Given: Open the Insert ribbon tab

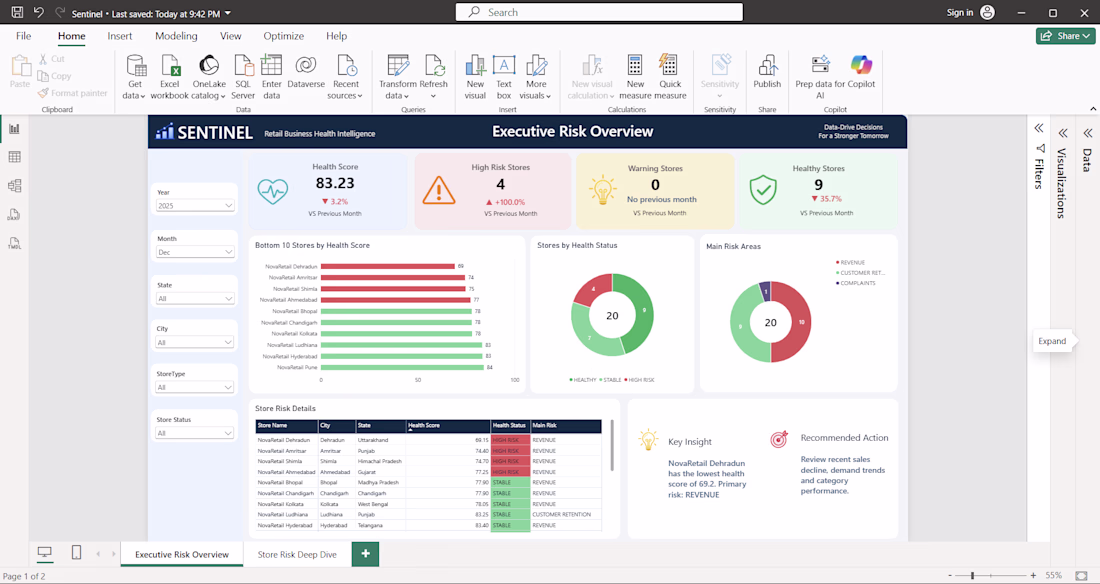Looking at the screenshot, I should (120, 36).
